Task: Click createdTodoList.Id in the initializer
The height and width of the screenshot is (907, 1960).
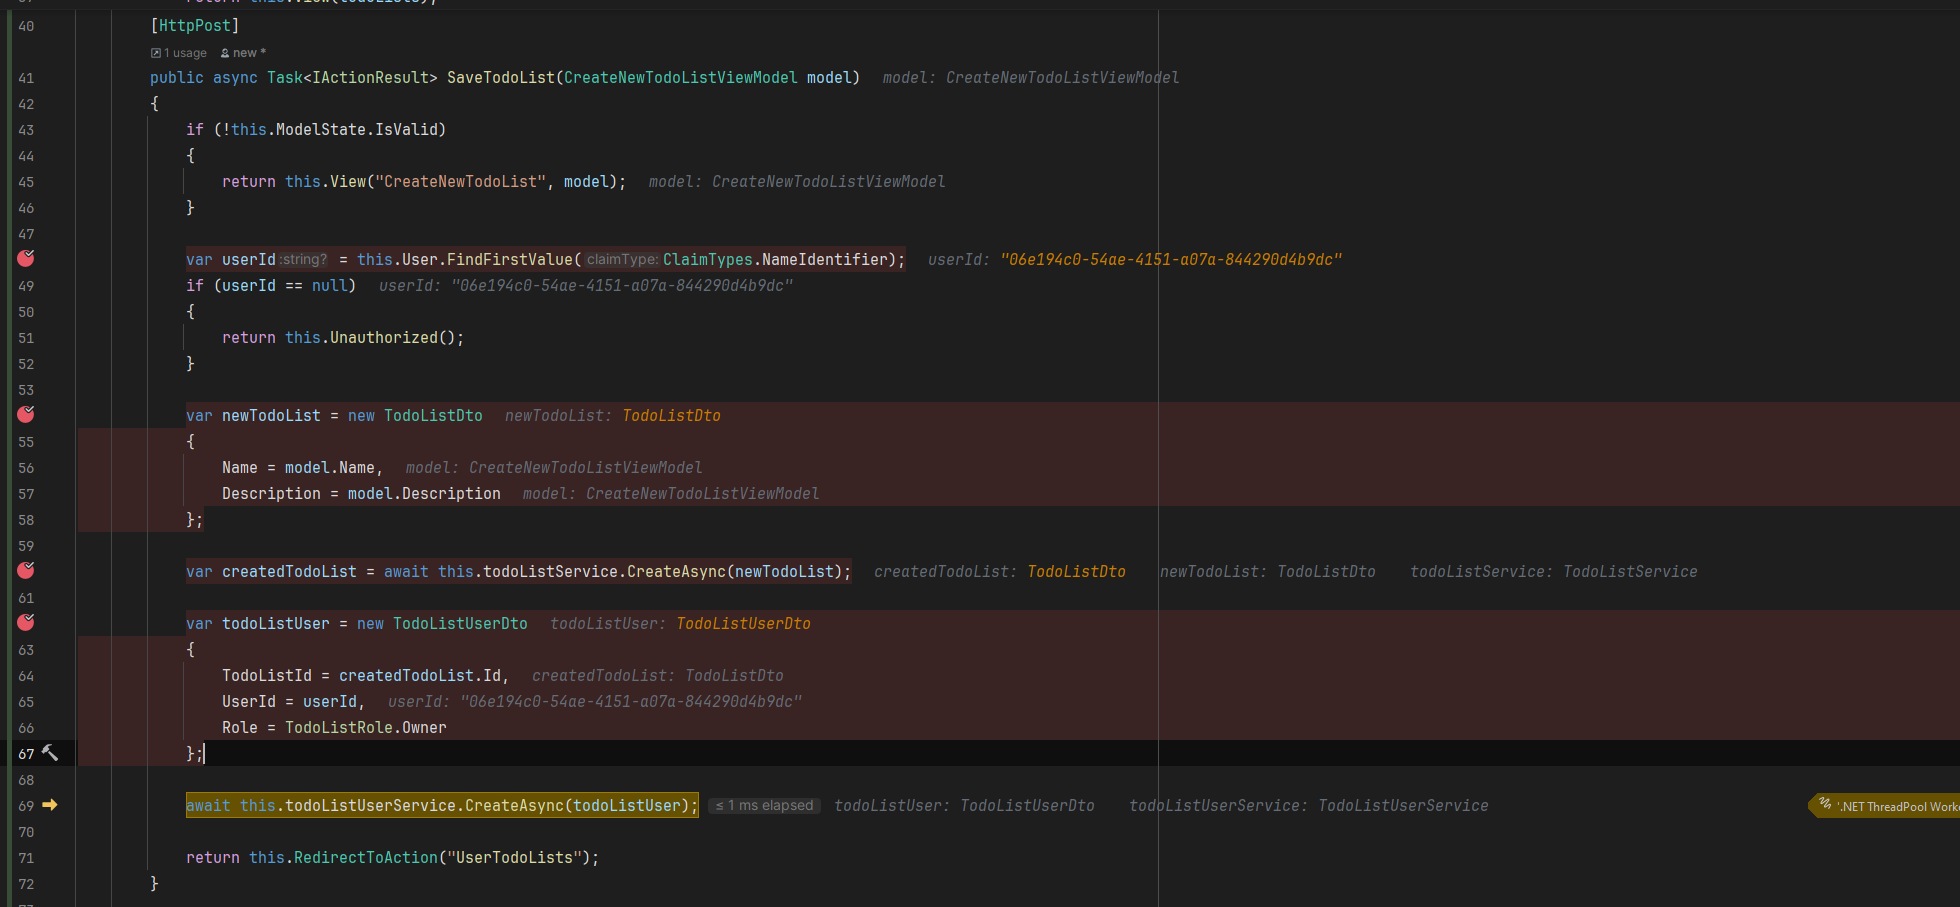Action: click(420, 676)
